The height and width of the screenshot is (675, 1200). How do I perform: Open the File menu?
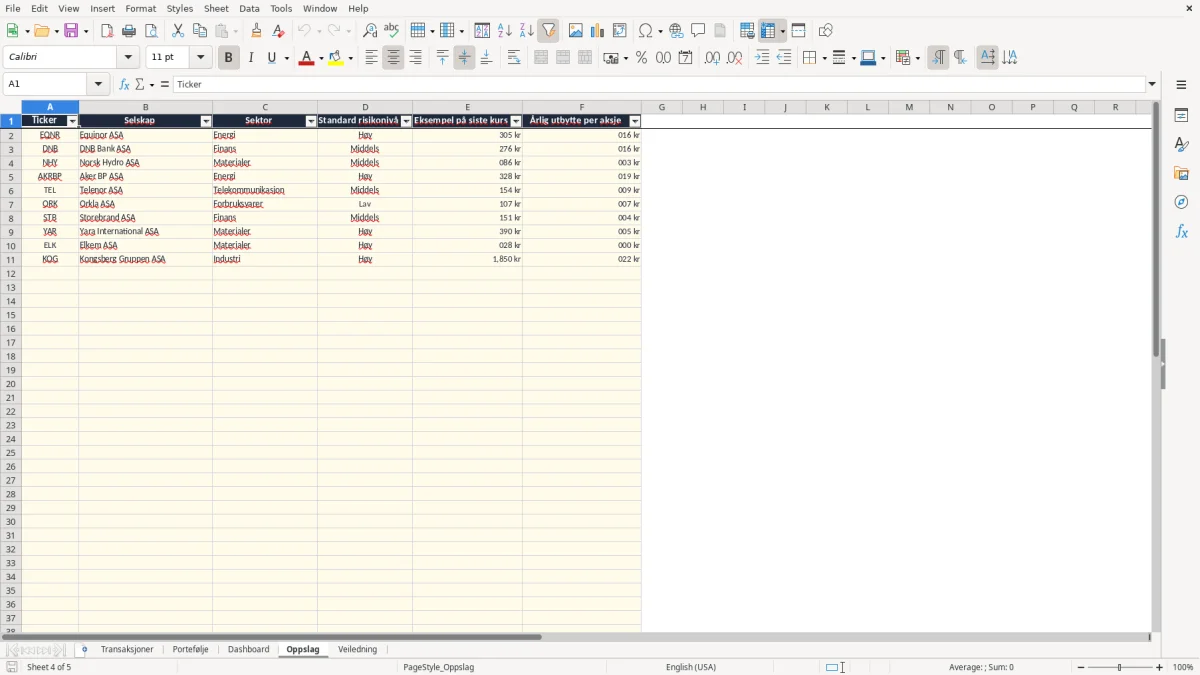pos(13,8)
